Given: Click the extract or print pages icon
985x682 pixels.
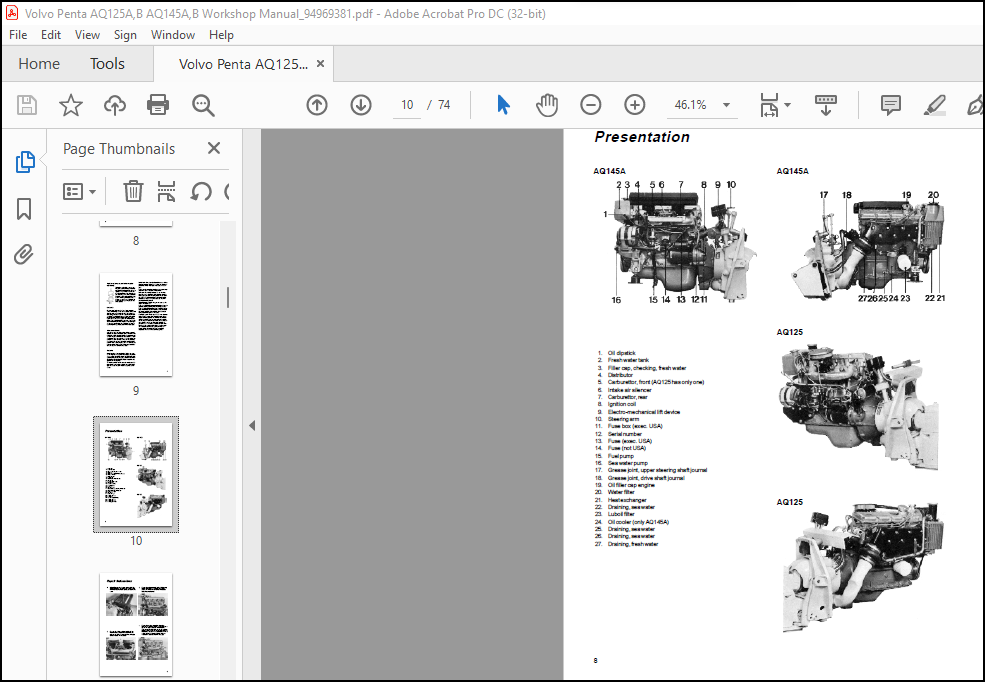Looking at the screenshot, I should point(166,191).
